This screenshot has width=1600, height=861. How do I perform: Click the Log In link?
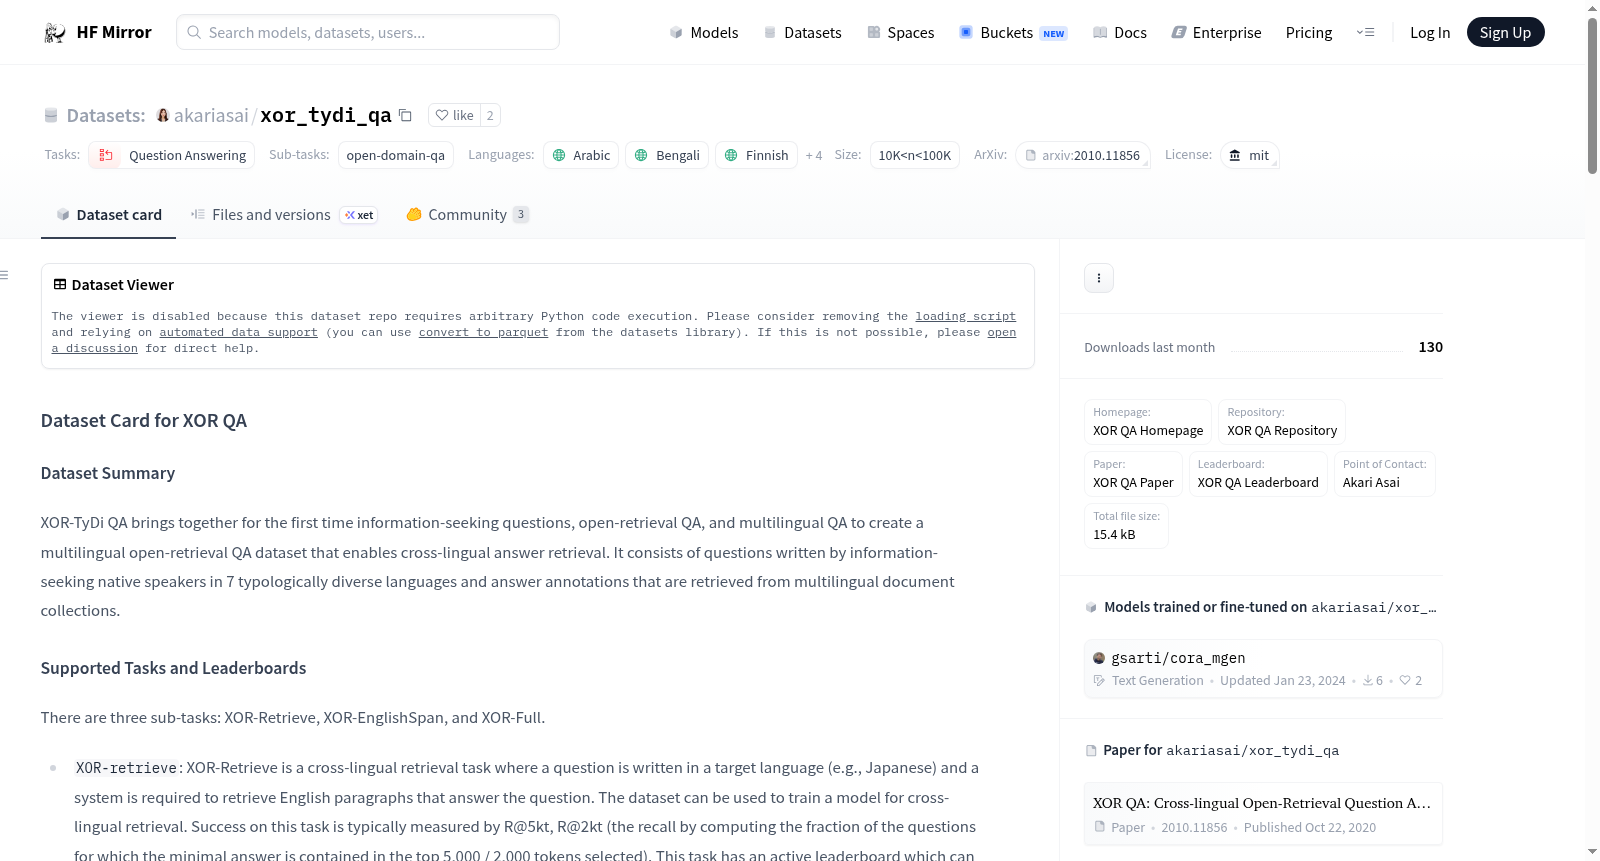1430,33
